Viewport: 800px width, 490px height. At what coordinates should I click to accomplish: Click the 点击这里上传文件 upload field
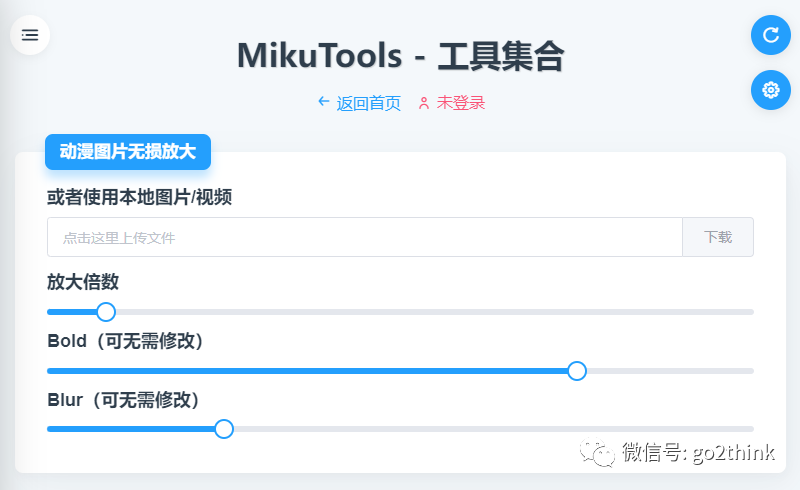pos(365,237)
